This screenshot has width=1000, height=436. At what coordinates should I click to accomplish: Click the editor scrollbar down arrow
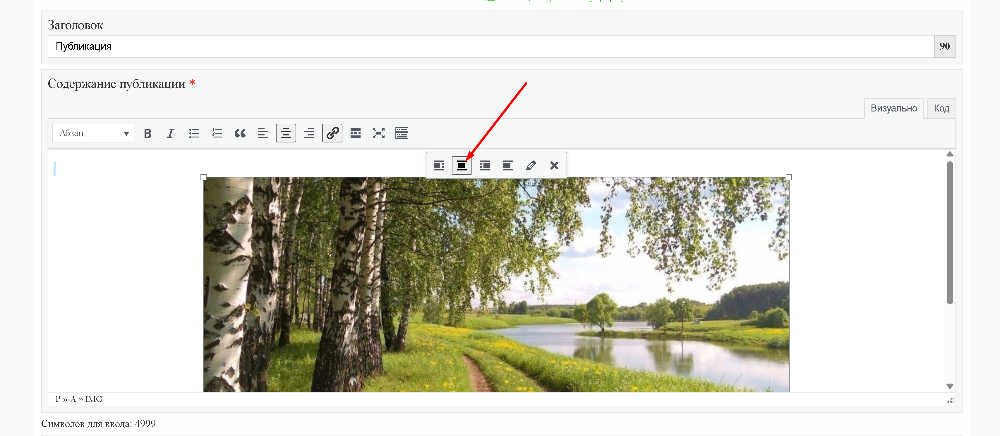tap(950, 386)
